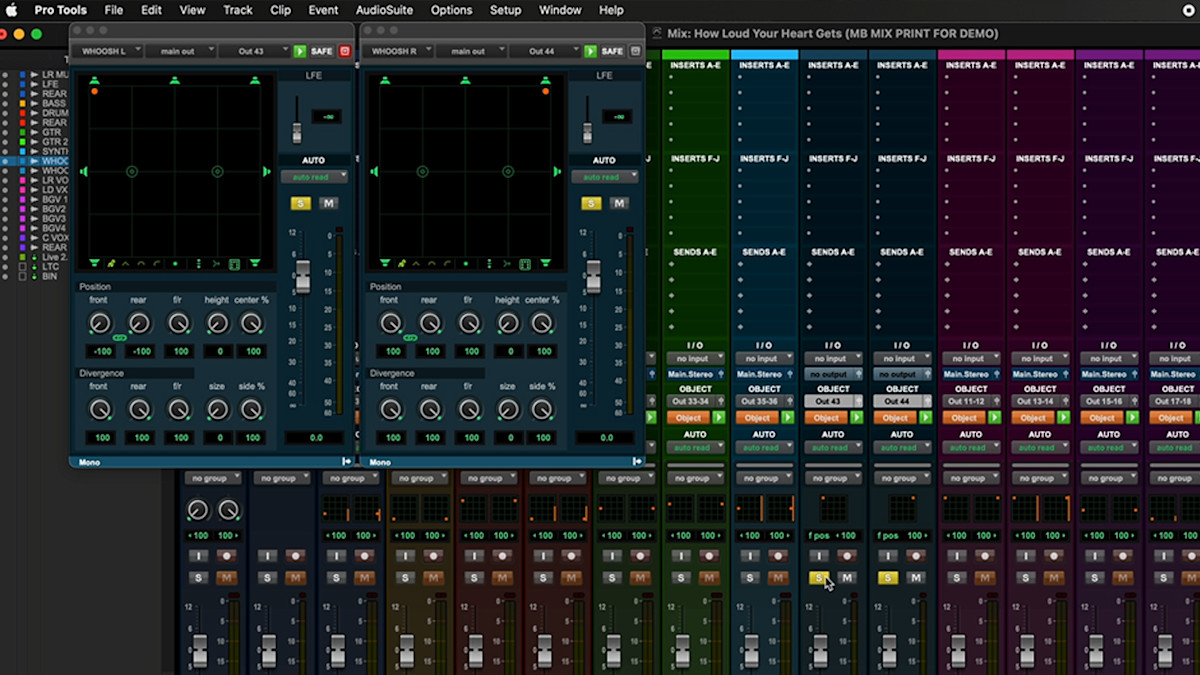Turn the front Position knob in WHOOSH L panner
The height and width of the screenshot is (675, 1200).
pos(100,323)
